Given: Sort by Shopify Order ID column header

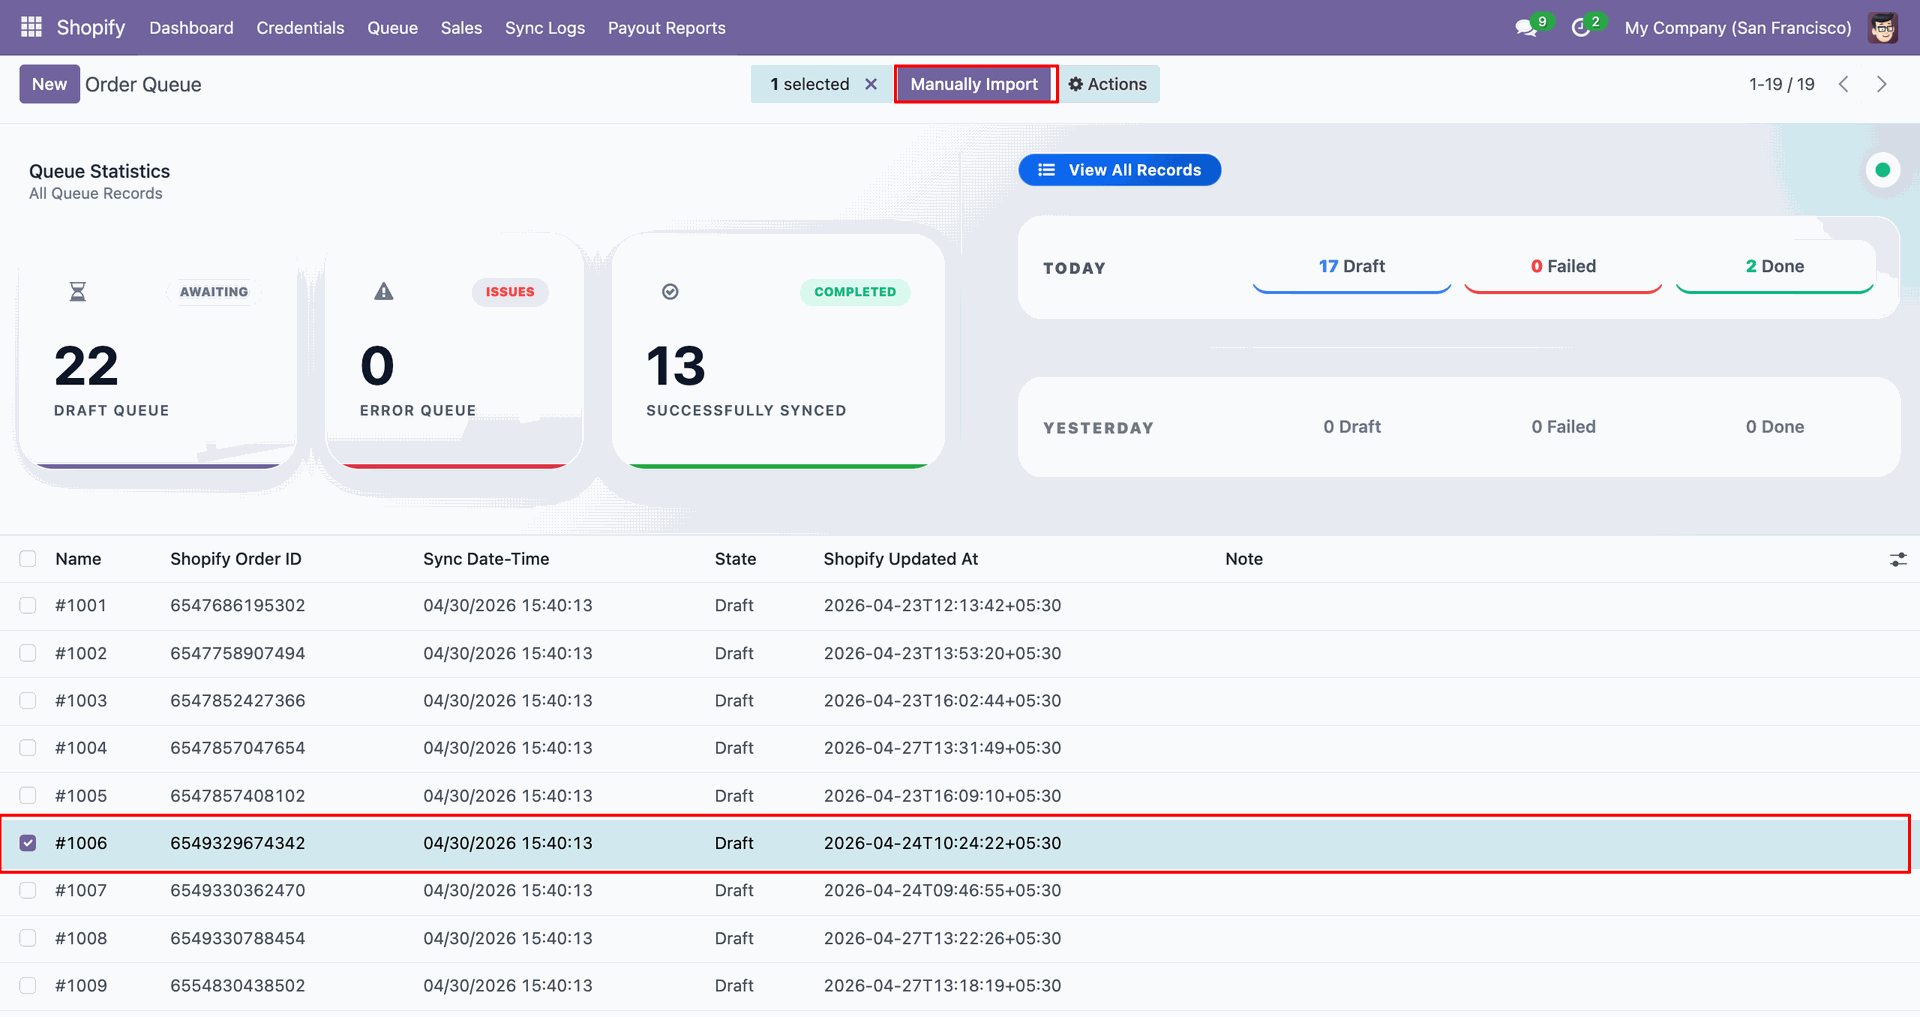Looking at the screenshot, I should tap(236, 559).
